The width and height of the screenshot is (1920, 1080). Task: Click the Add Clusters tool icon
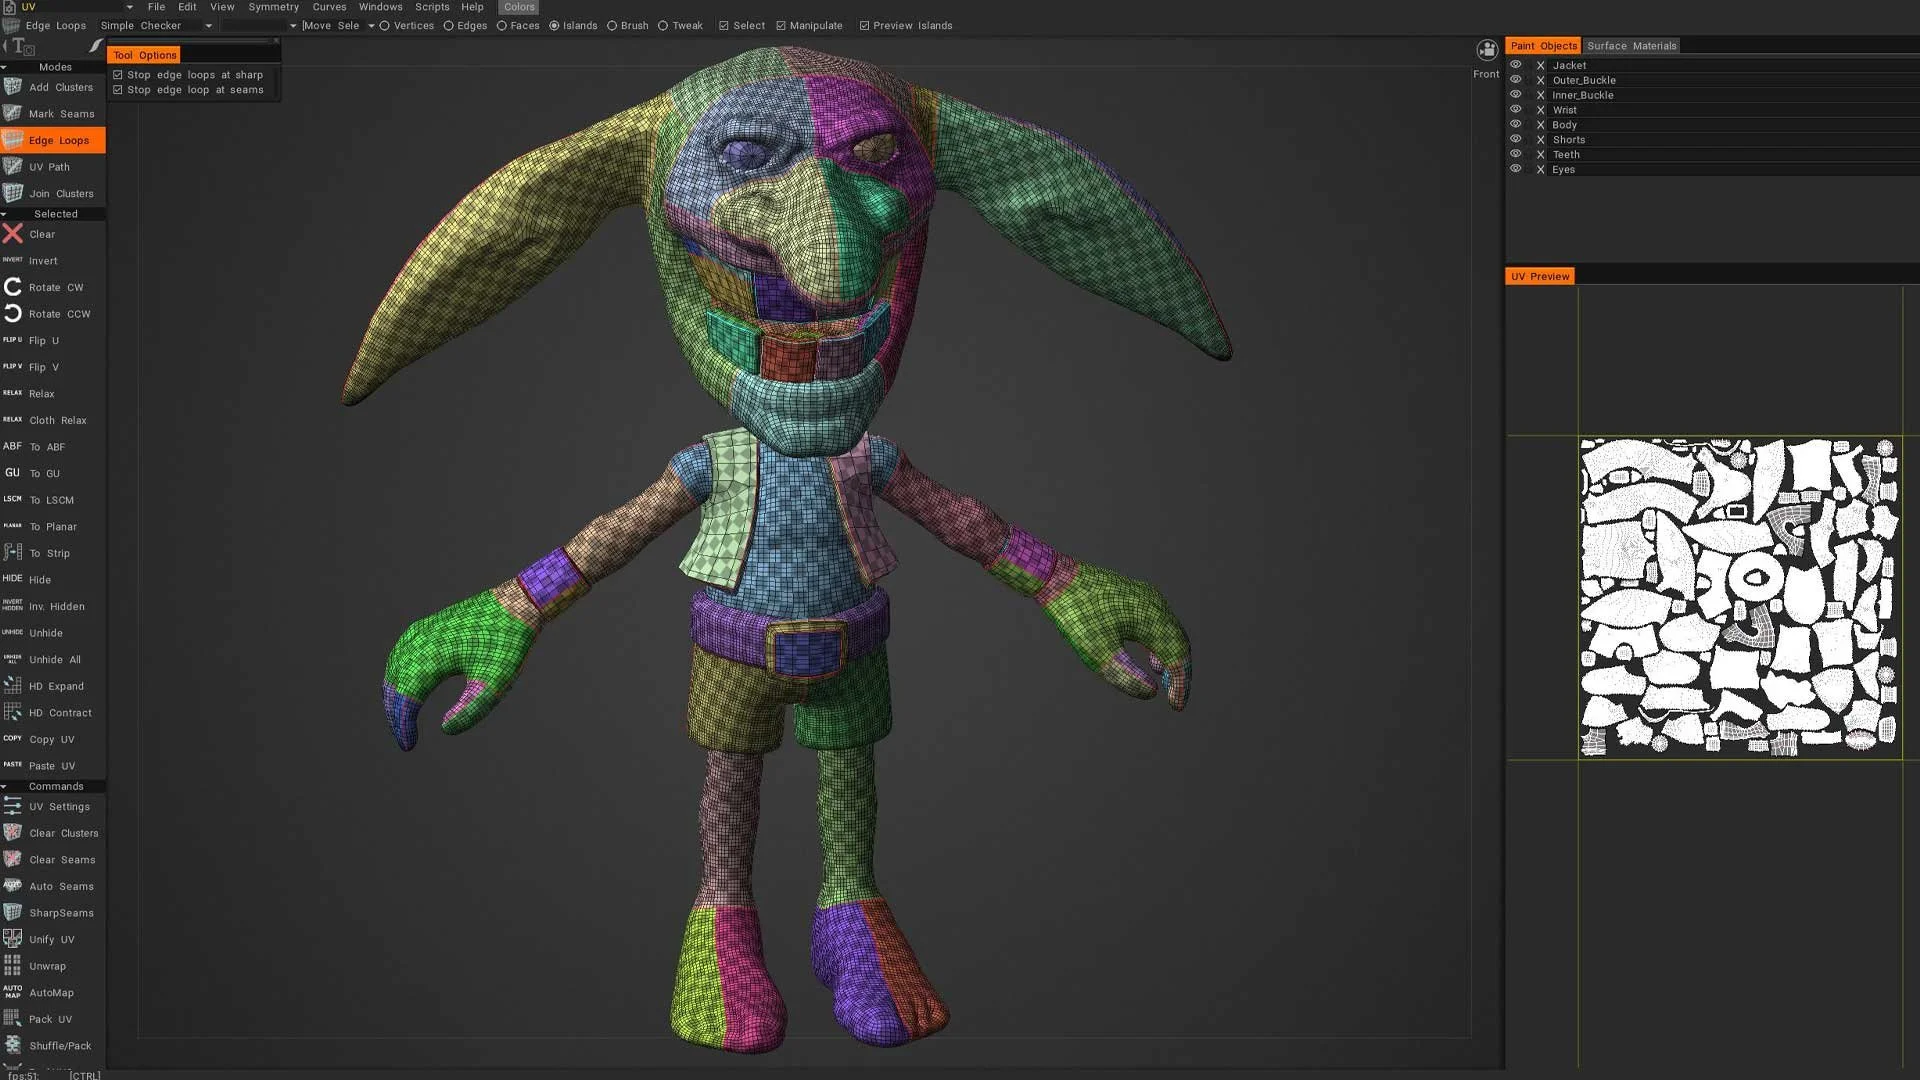point(13,87)
